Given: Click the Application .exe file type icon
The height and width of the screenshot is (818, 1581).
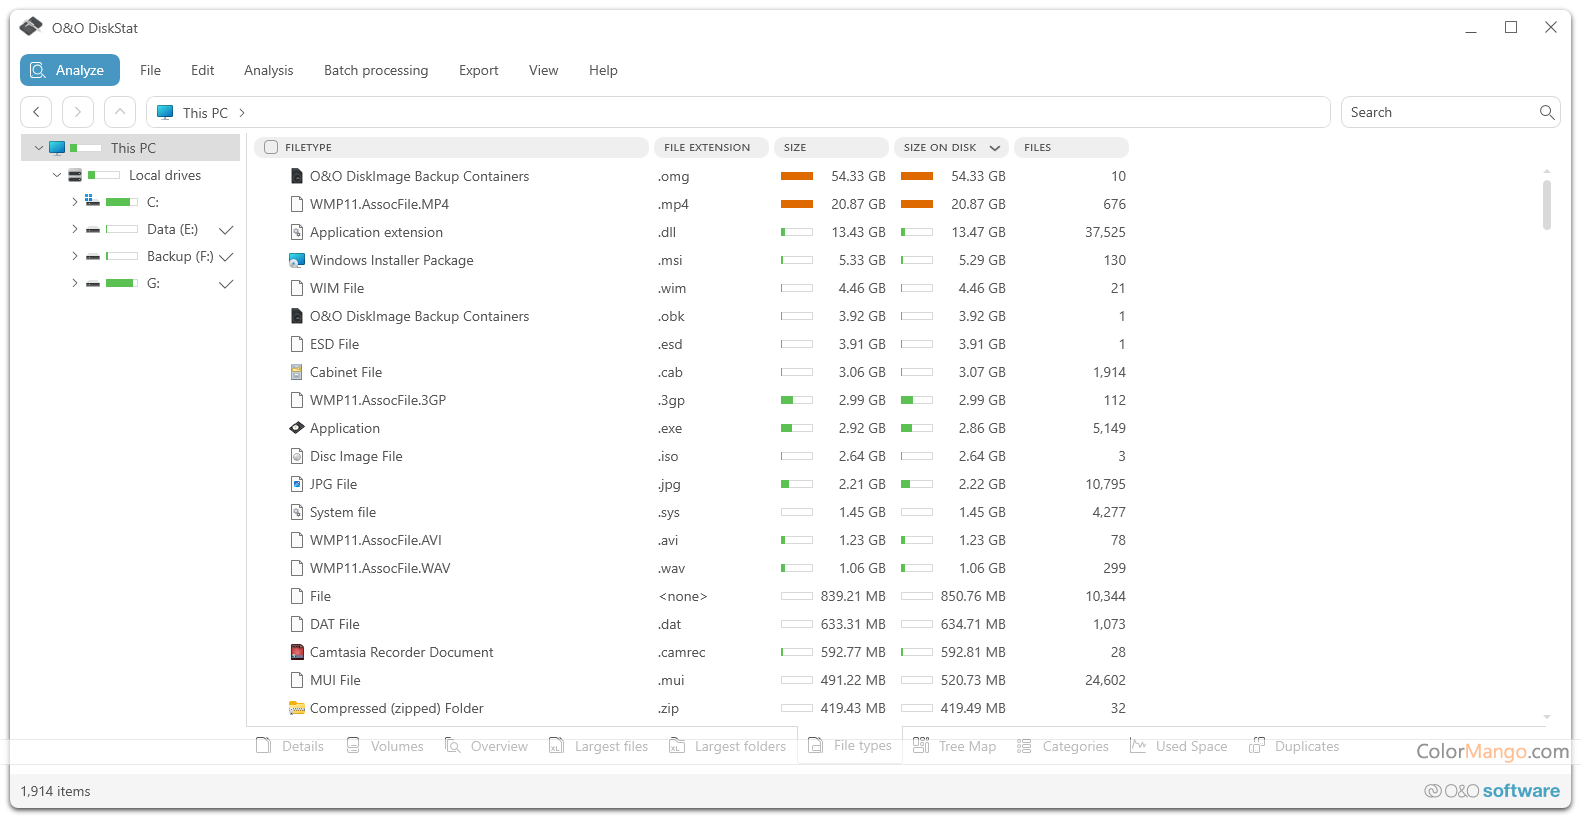Looking at the screenshot, I should click(296, 428).
